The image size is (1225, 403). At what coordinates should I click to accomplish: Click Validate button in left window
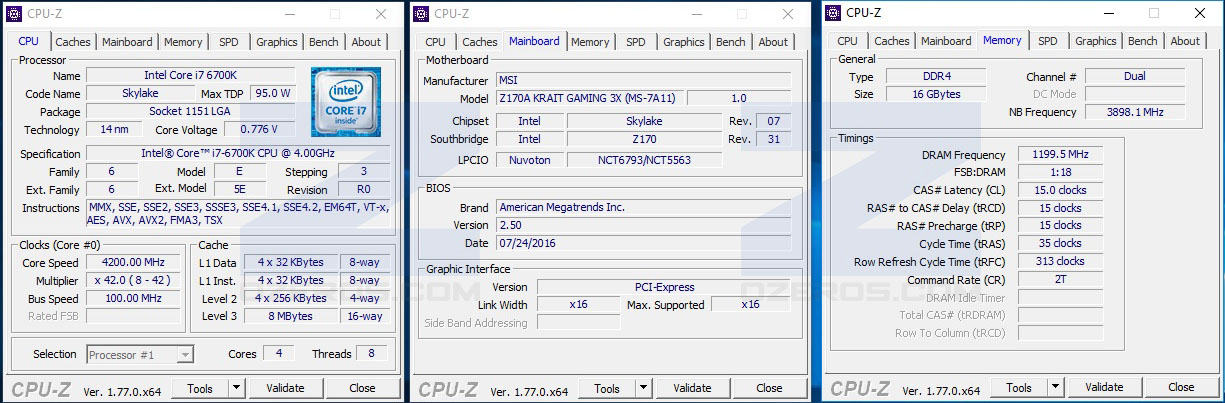(285, 388)
